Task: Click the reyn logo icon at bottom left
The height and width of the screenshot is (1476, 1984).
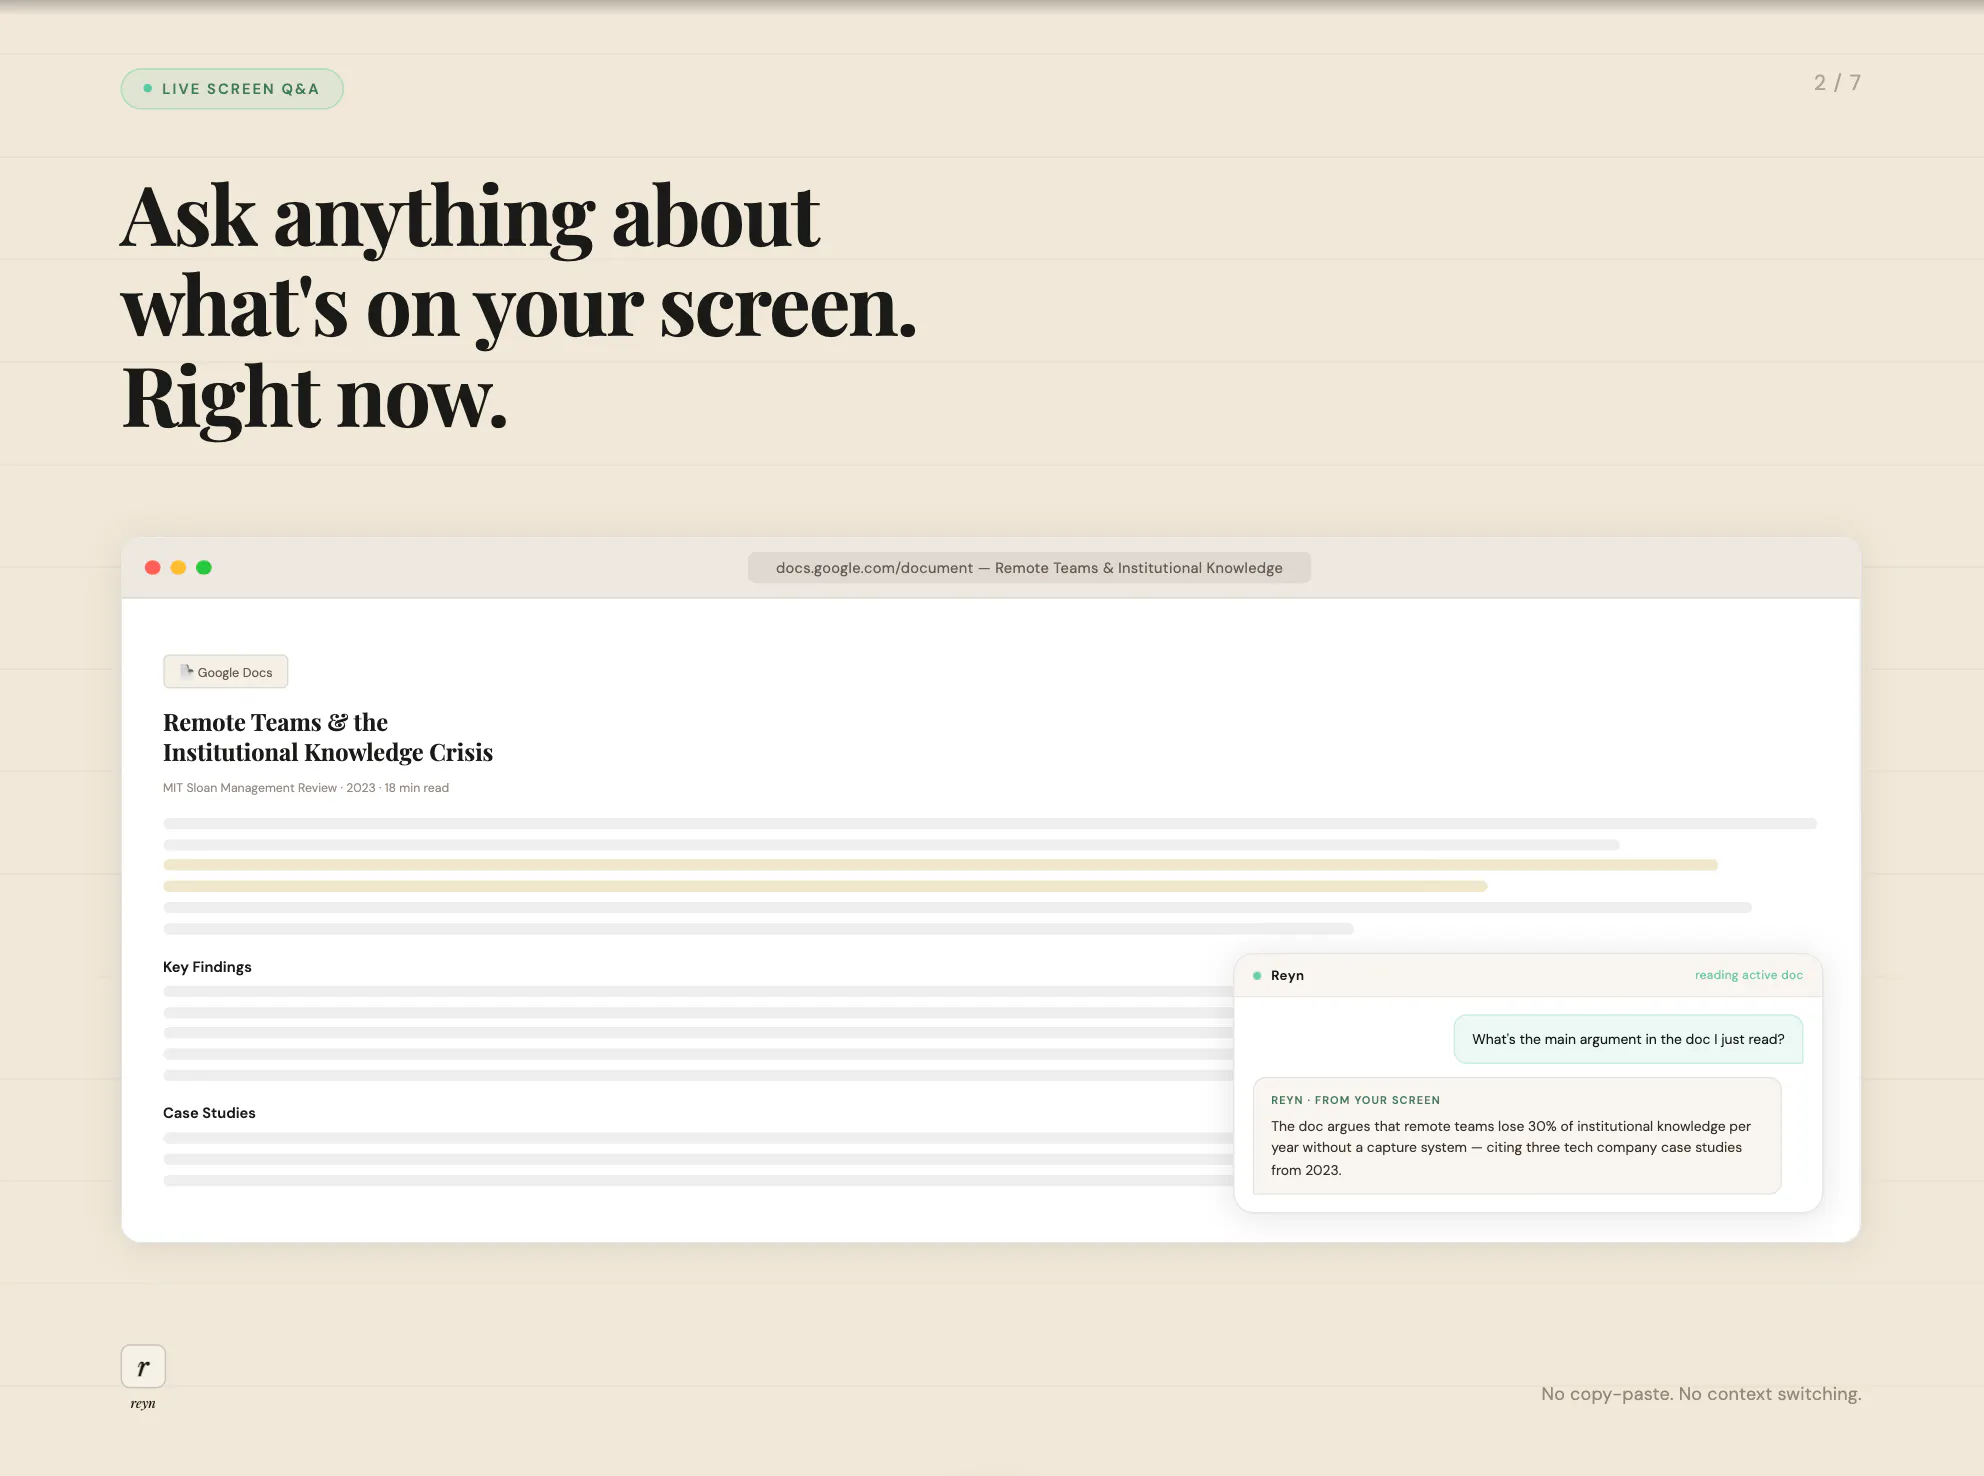Action: coord(143,1367)
